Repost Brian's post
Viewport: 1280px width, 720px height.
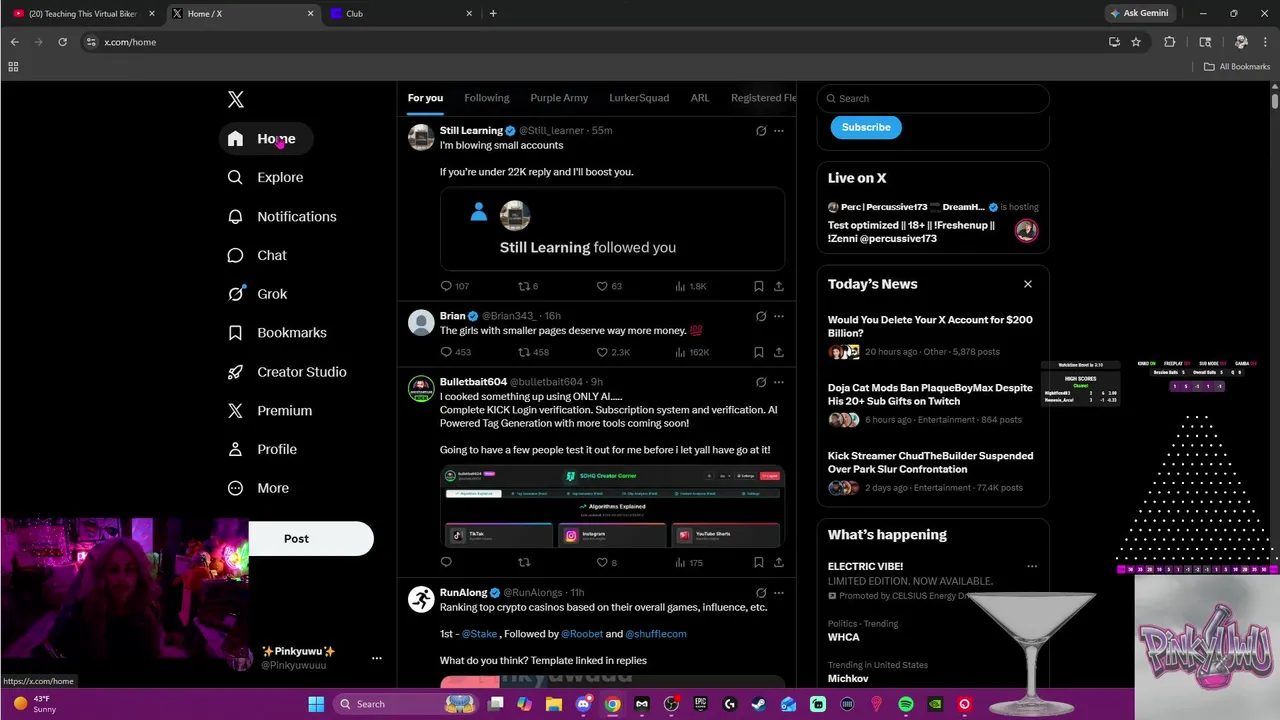click(533, 352)
